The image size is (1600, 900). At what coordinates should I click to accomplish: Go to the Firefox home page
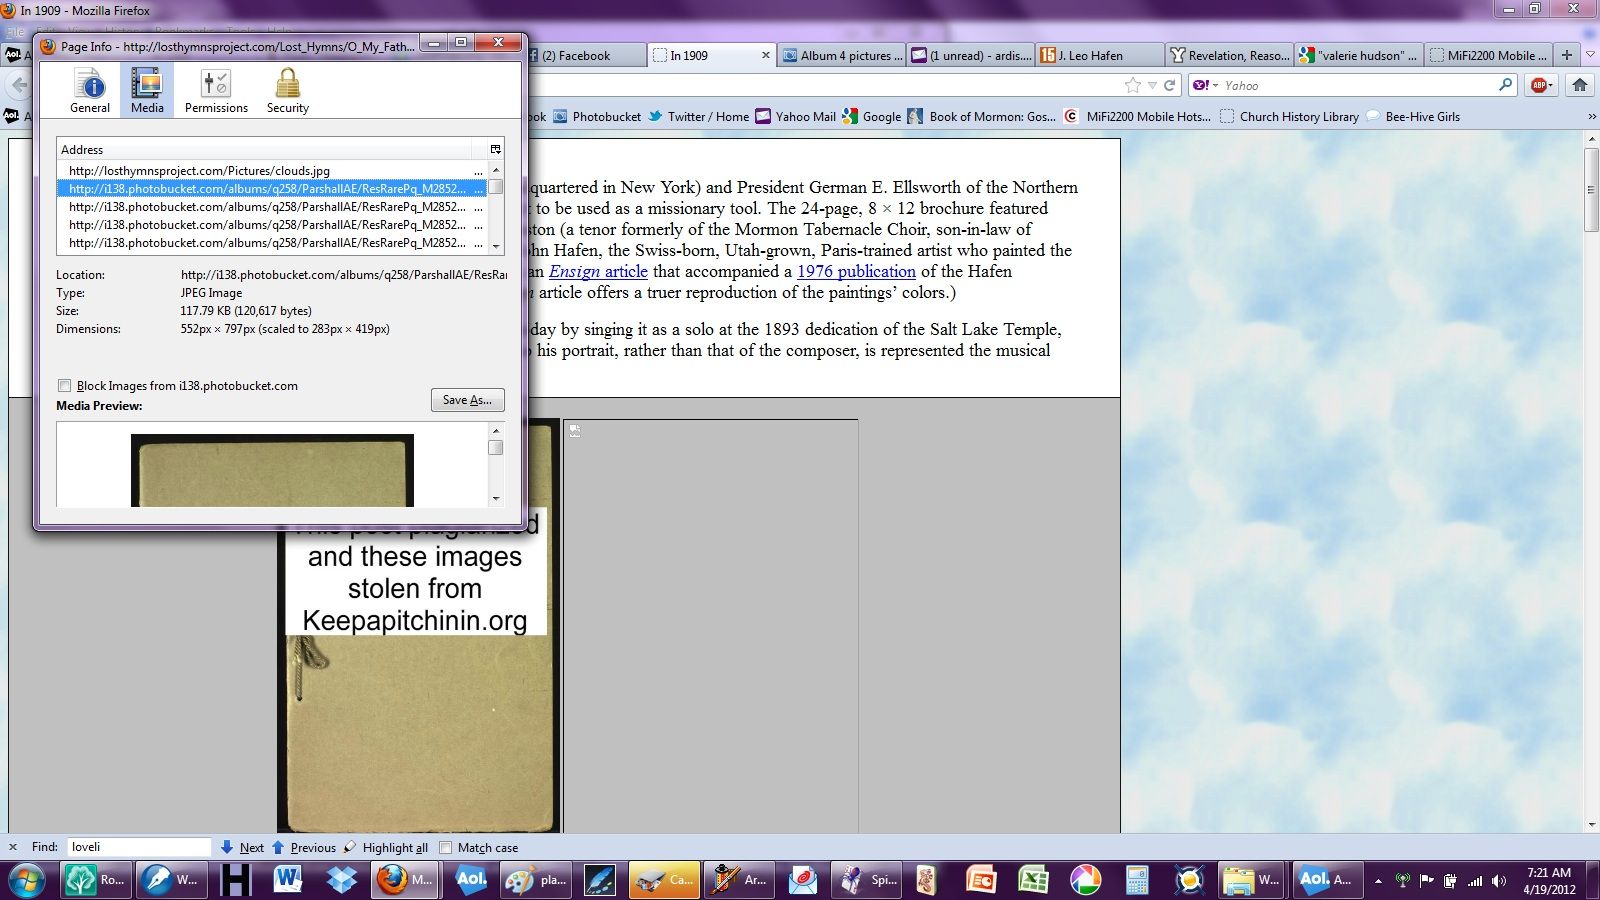1580,85
